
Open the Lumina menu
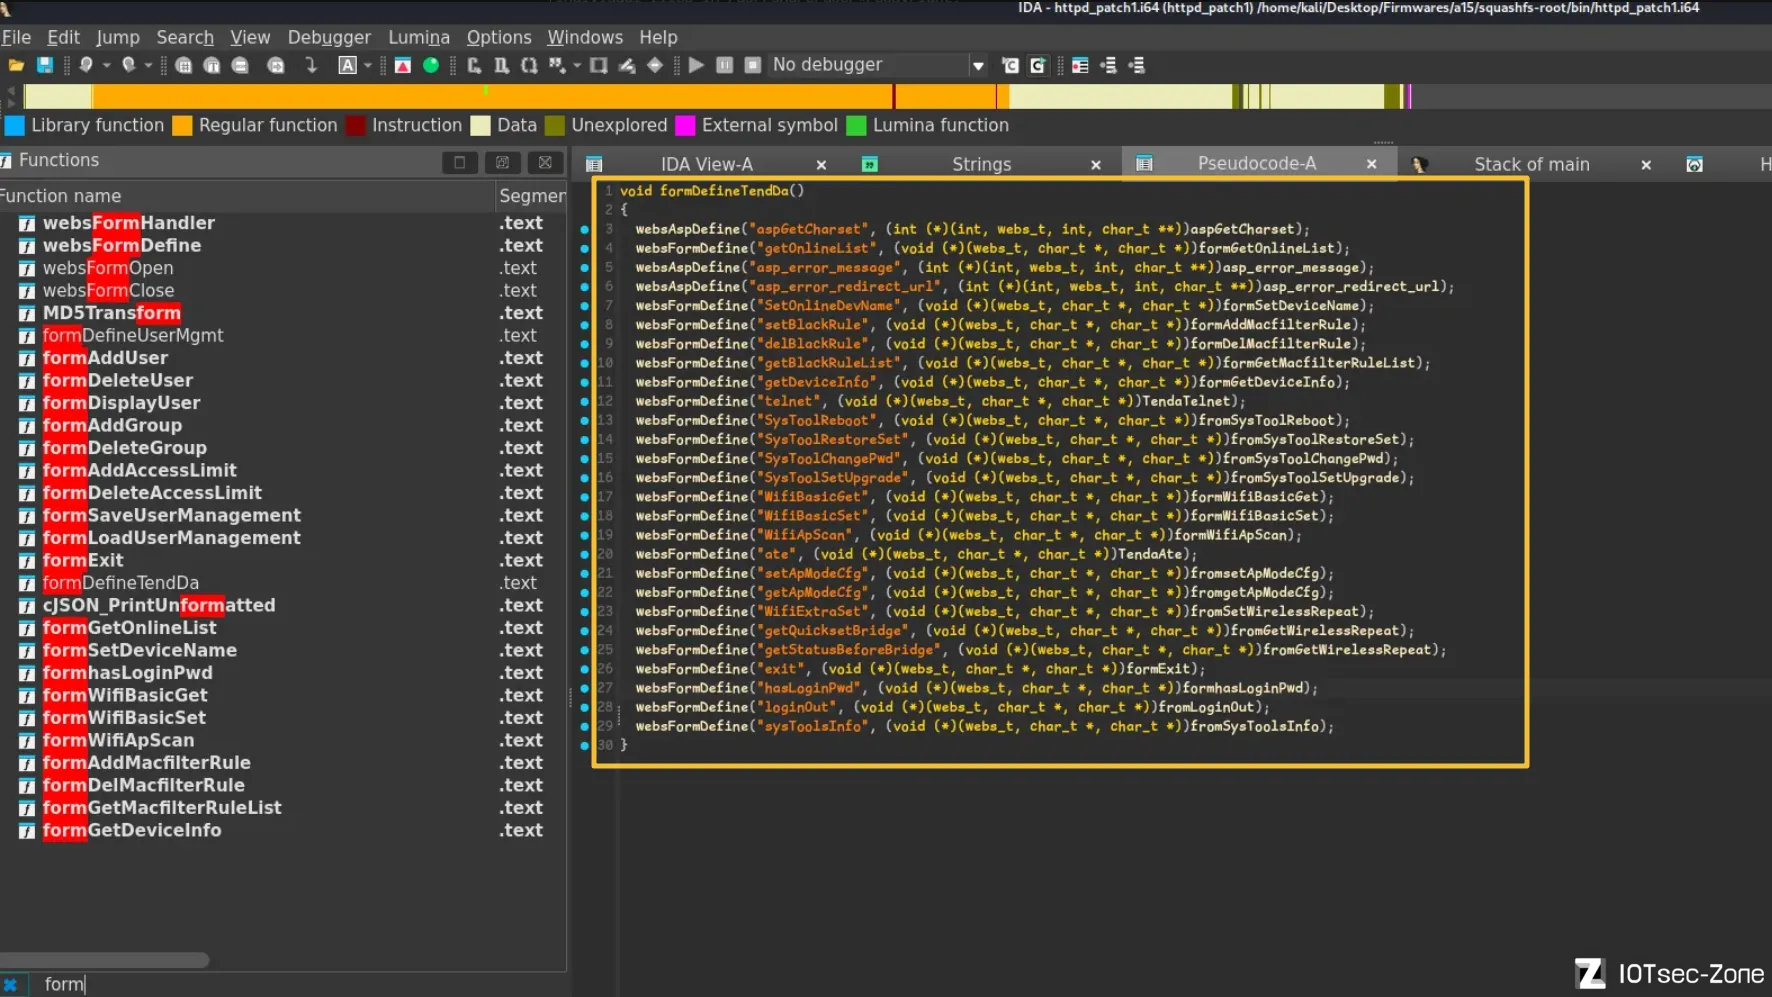click(418, 37)
